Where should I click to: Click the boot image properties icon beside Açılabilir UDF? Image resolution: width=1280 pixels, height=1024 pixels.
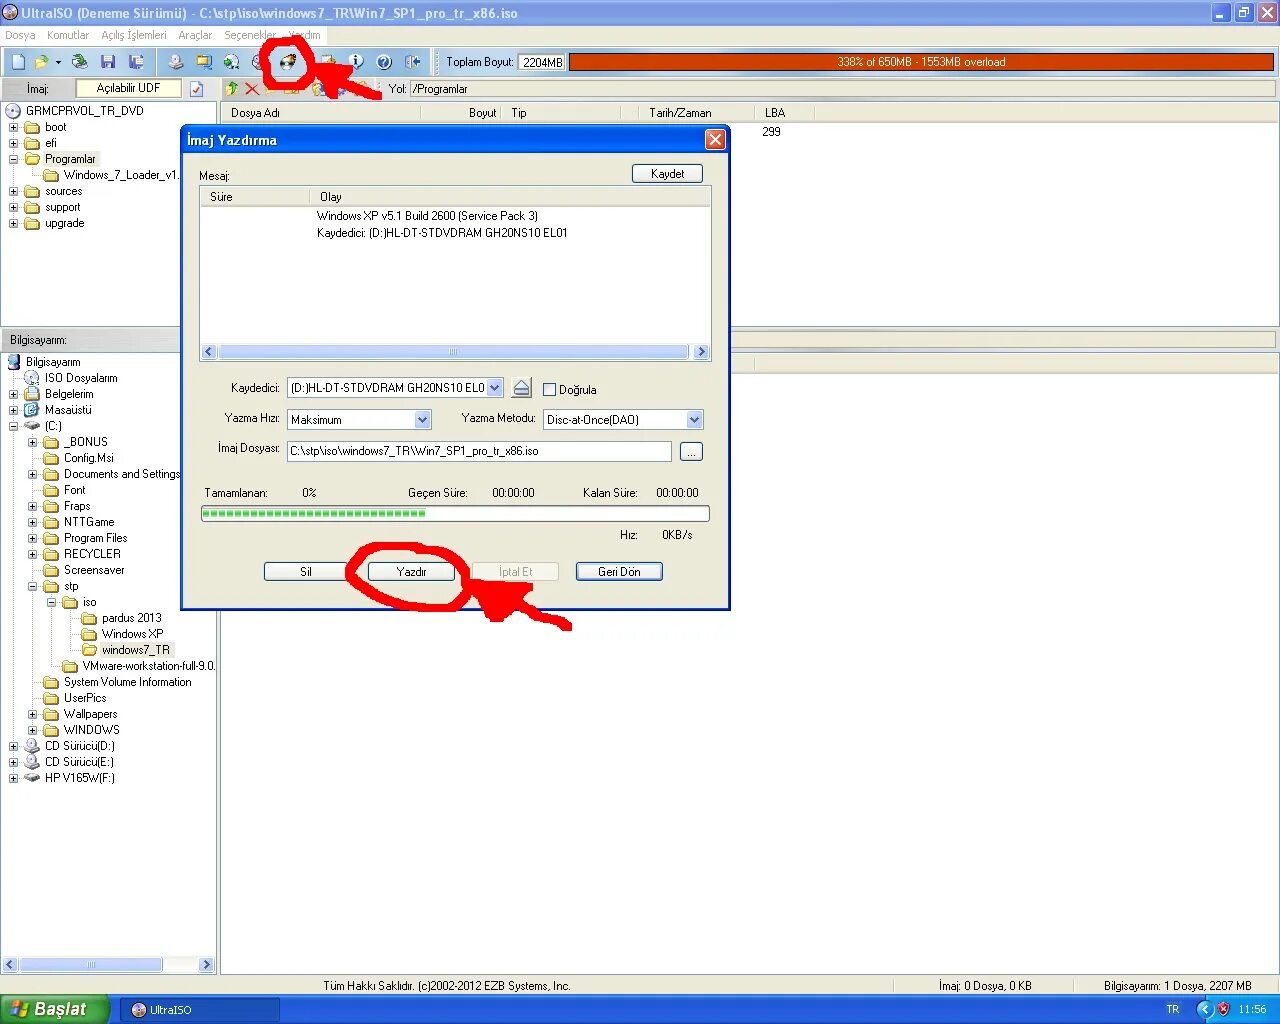197,89
